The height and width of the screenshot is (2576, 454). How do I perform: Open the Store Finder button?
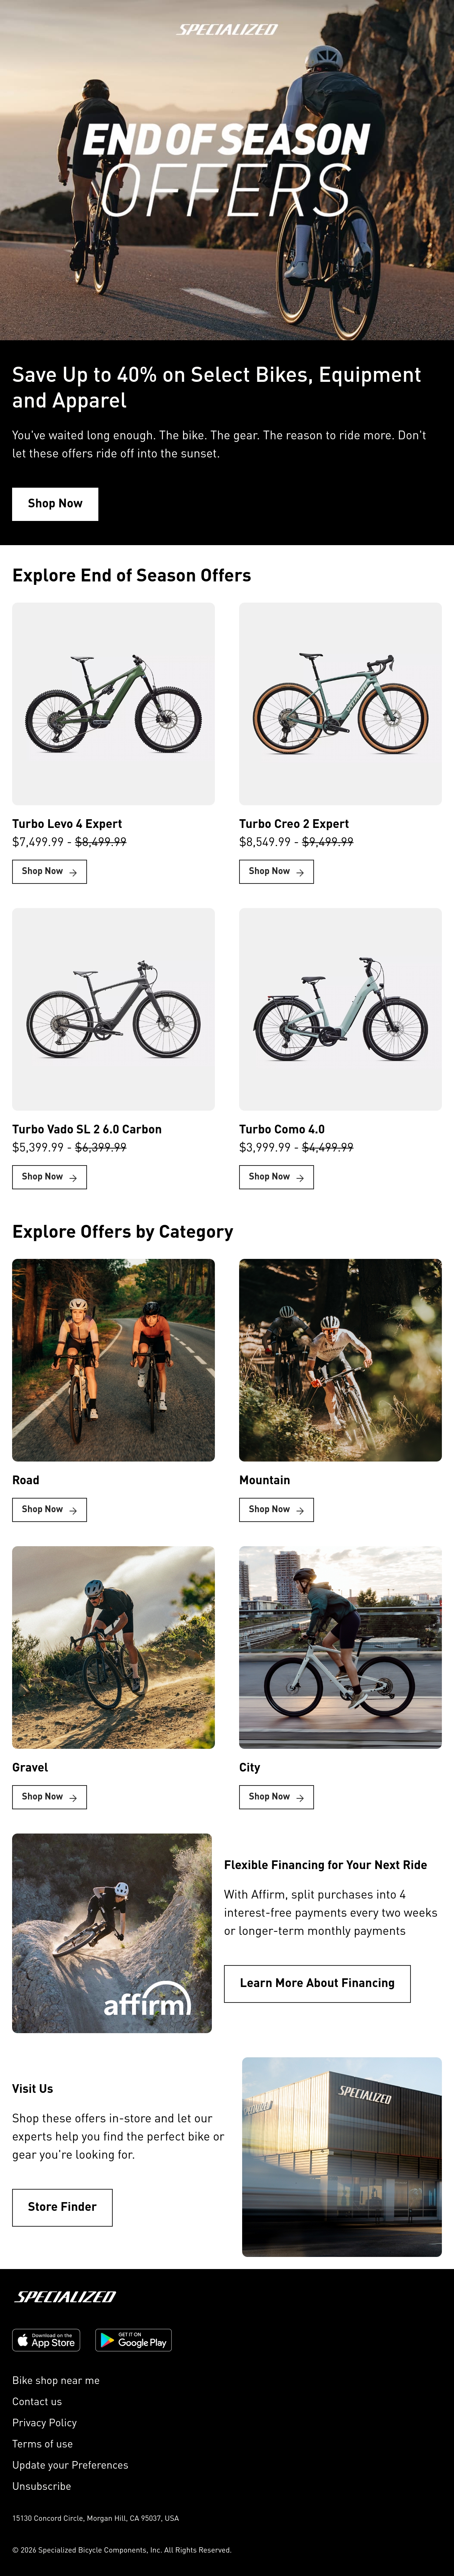coord(62,2207)
